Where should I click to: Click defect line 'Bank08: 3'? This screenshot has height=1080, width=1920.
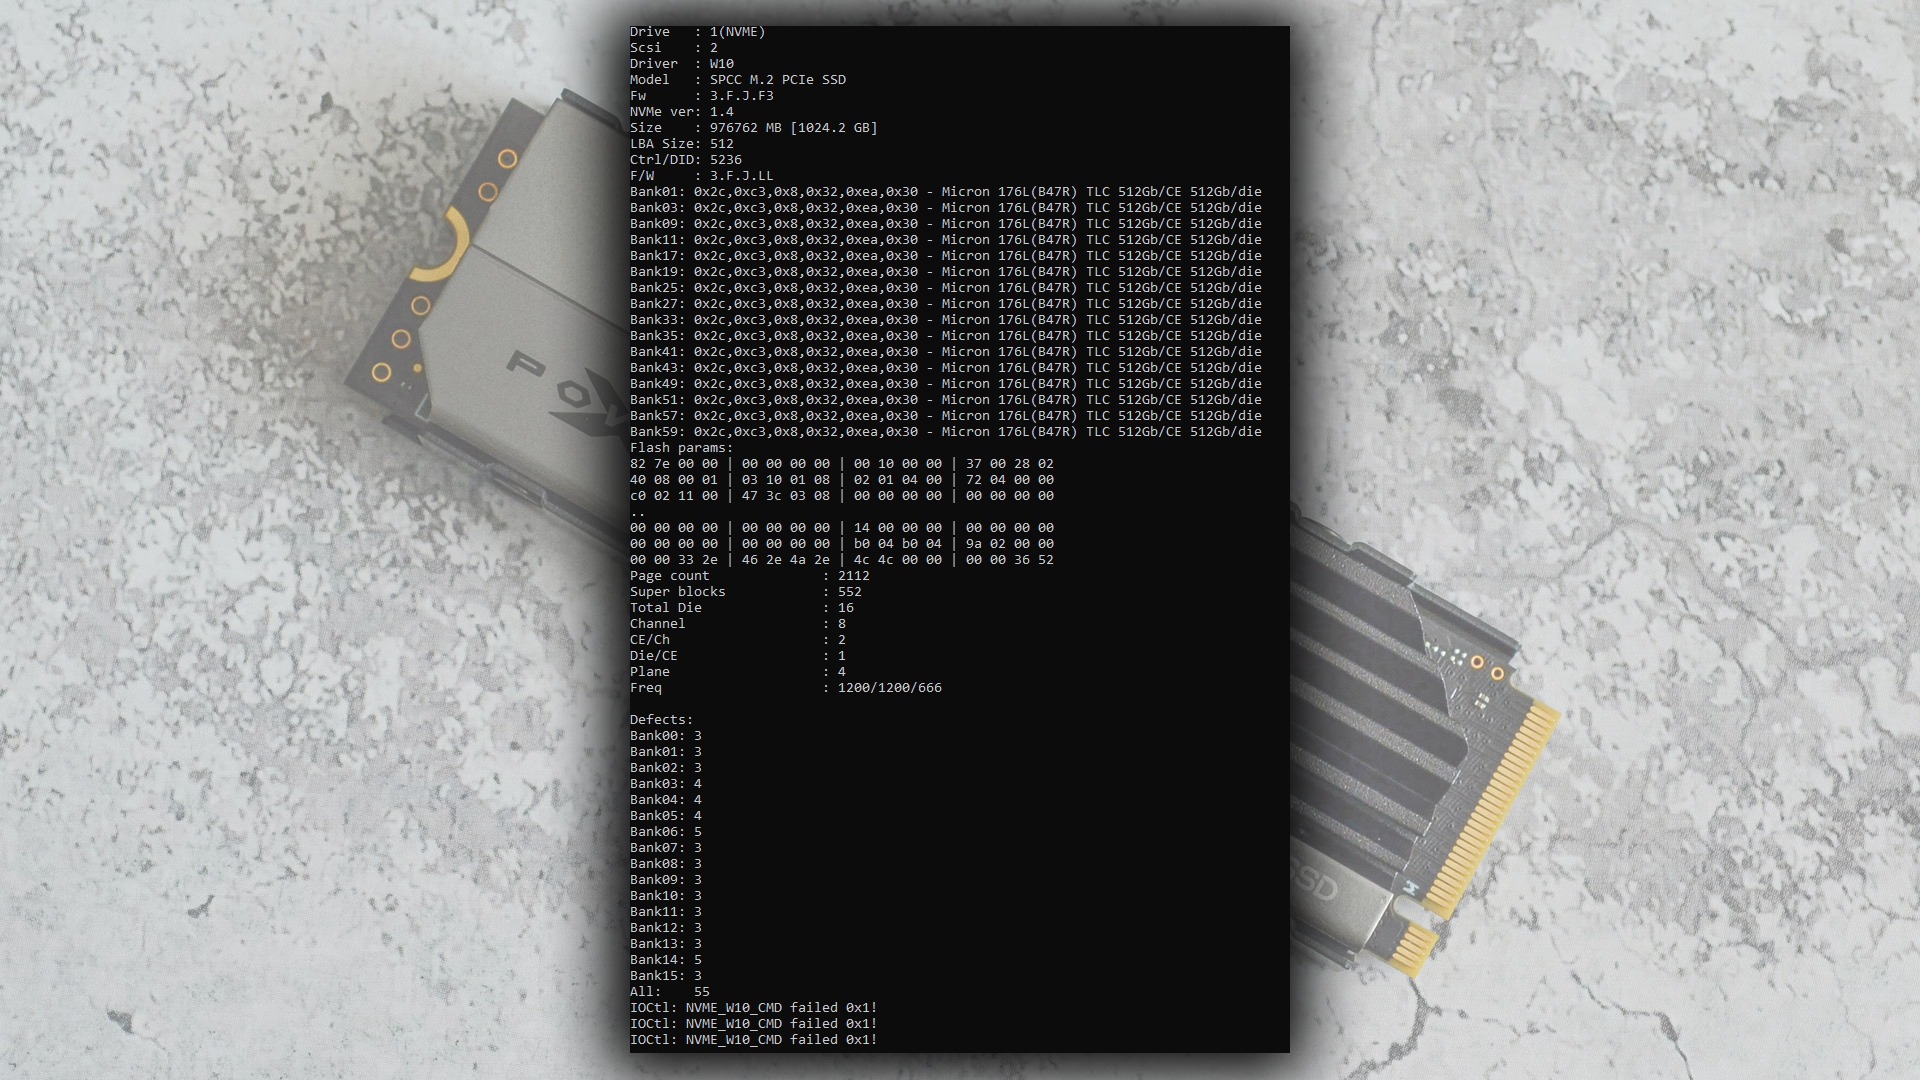click(666, 864)
